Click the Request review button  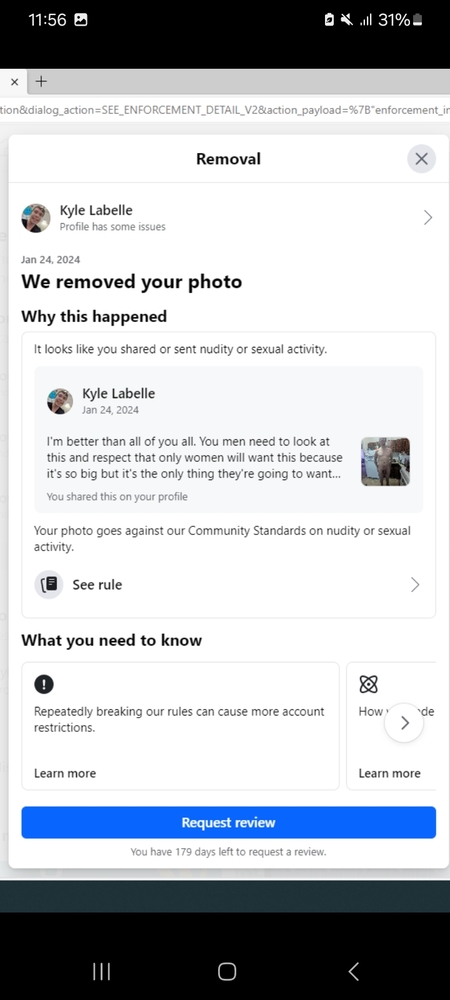click(x=228, y=822)
